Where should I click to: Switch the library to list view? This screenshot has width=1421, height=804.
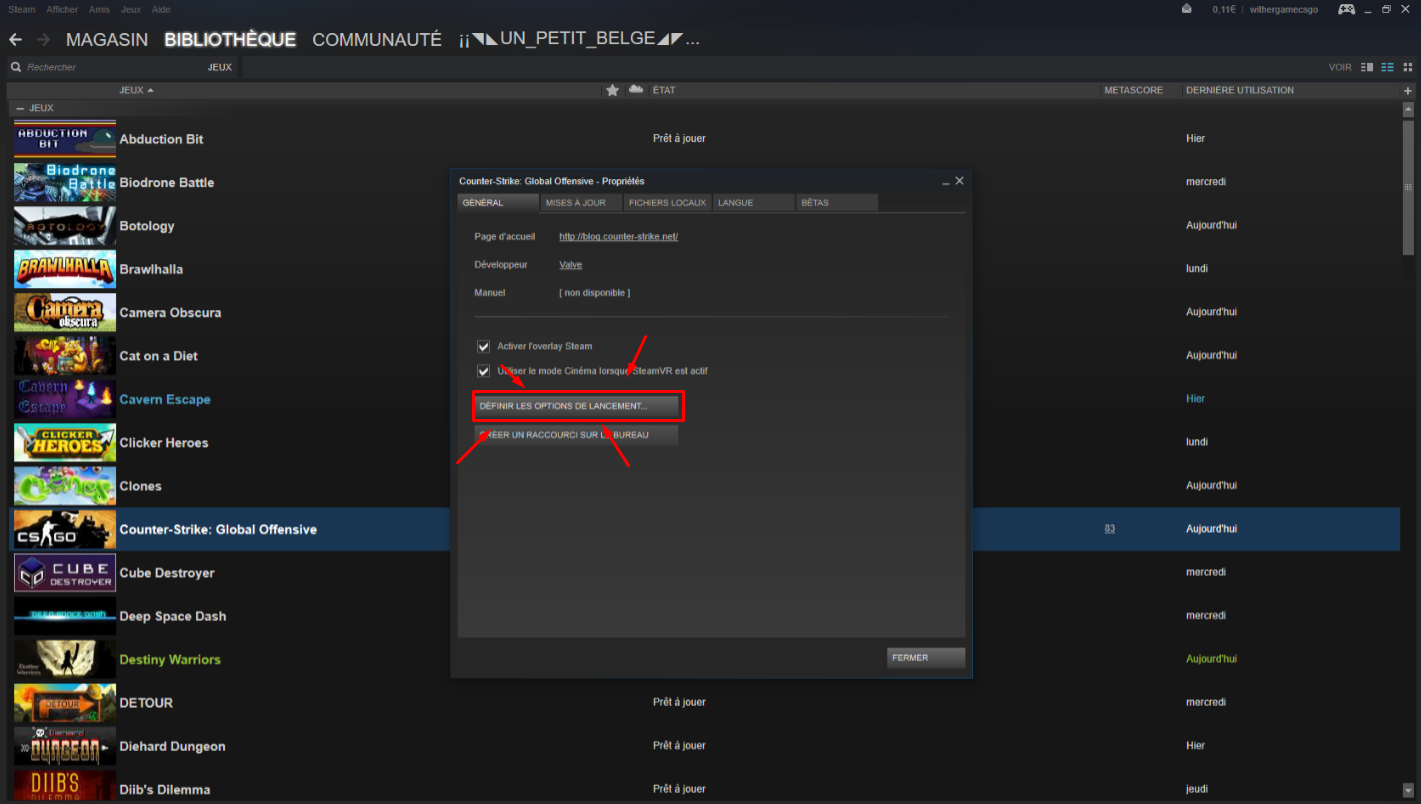[1387, 67]
